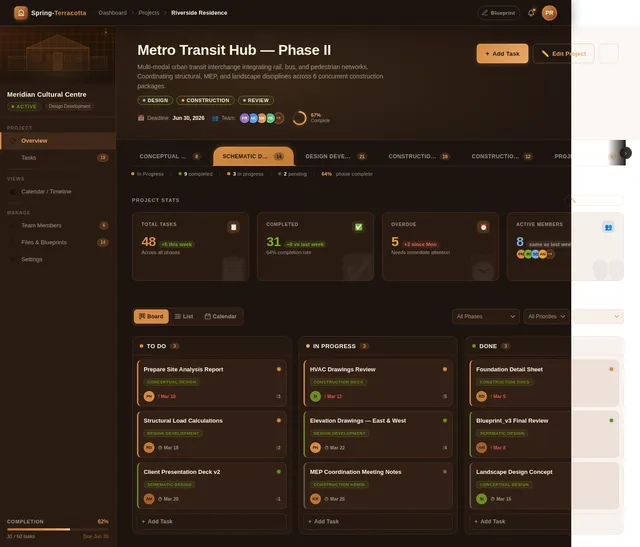
Task: Open notifications bell in the header
Action: click(531, 13)
